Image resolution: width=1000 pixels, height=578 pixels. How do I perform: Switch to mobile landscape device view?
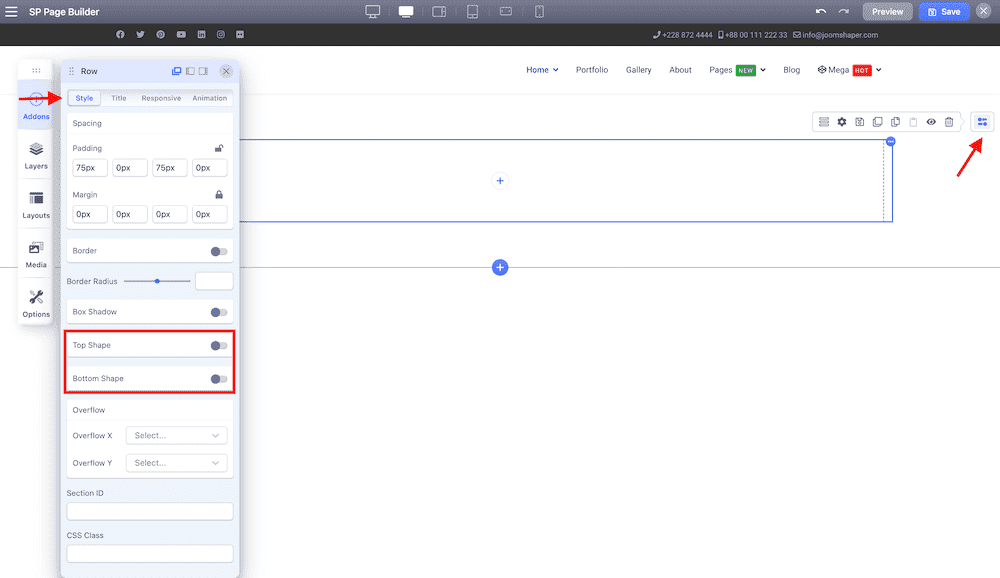click(x=506, y=11)
